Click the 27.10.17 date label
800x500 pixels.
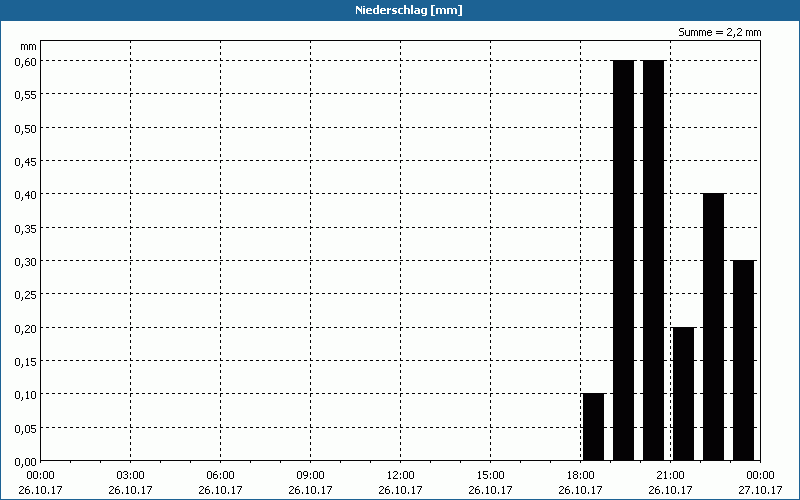(760, 490)
